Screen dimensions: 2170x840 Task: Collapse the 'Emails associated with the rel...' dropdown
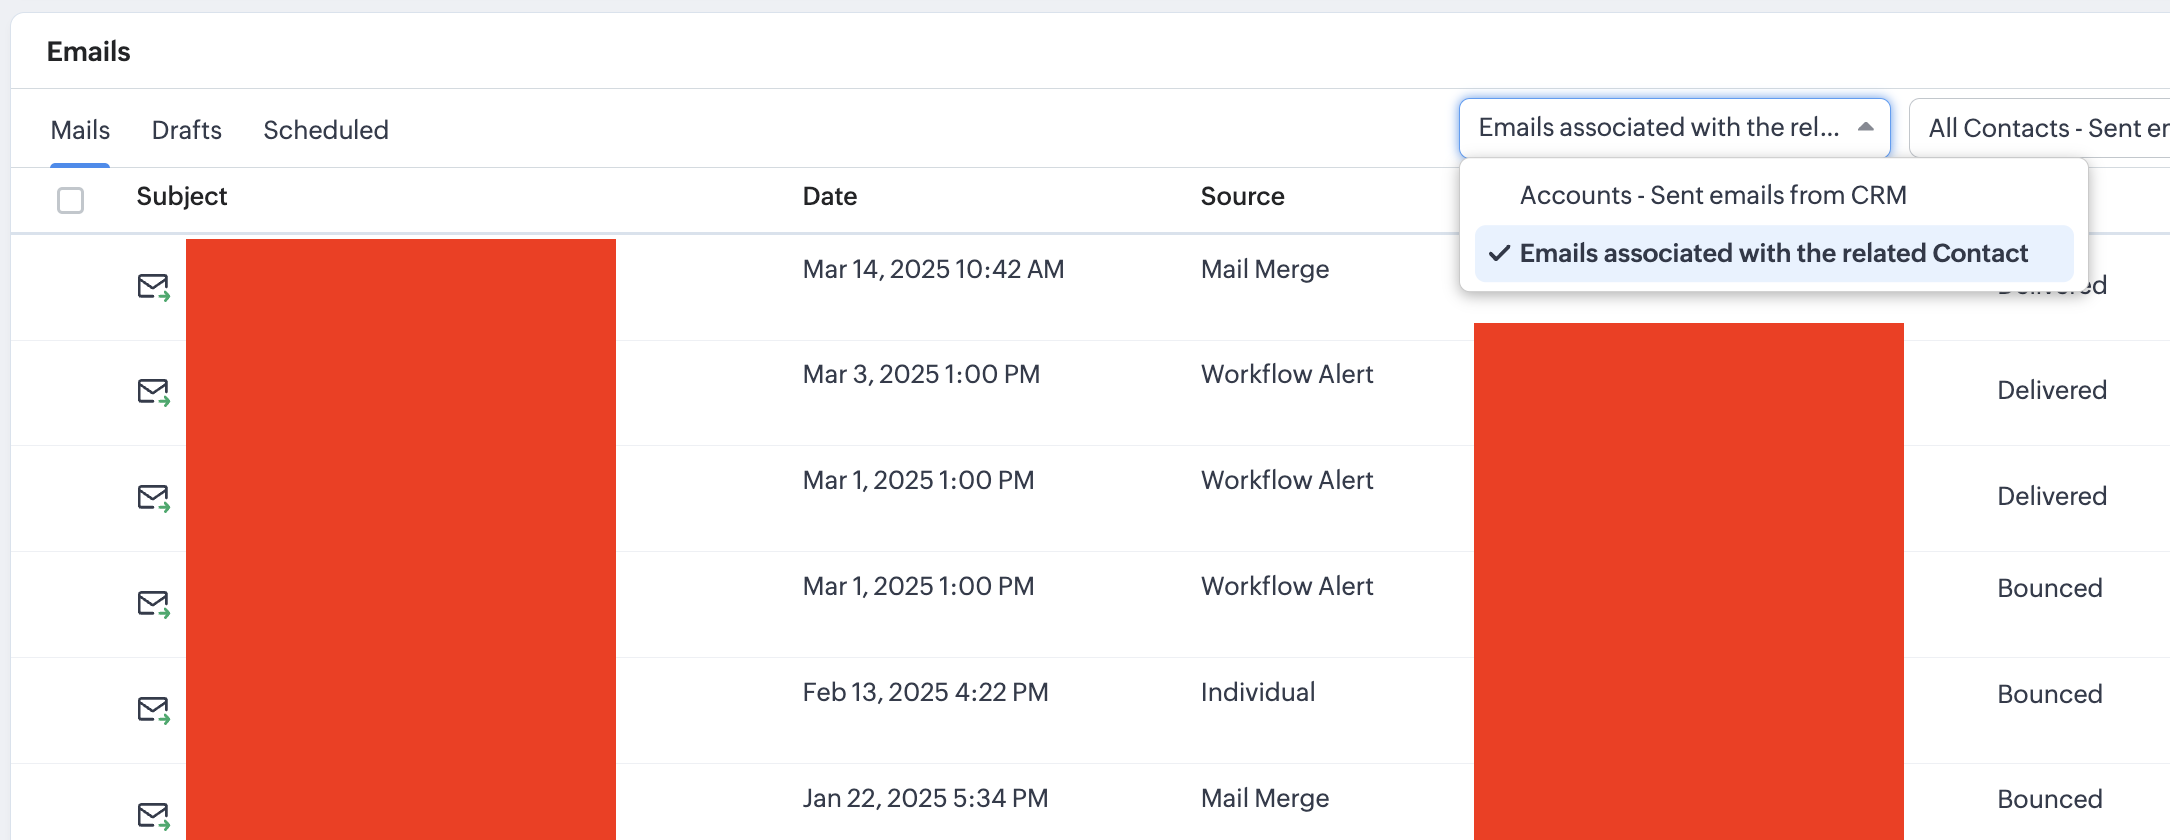[x=1660, y=128]
